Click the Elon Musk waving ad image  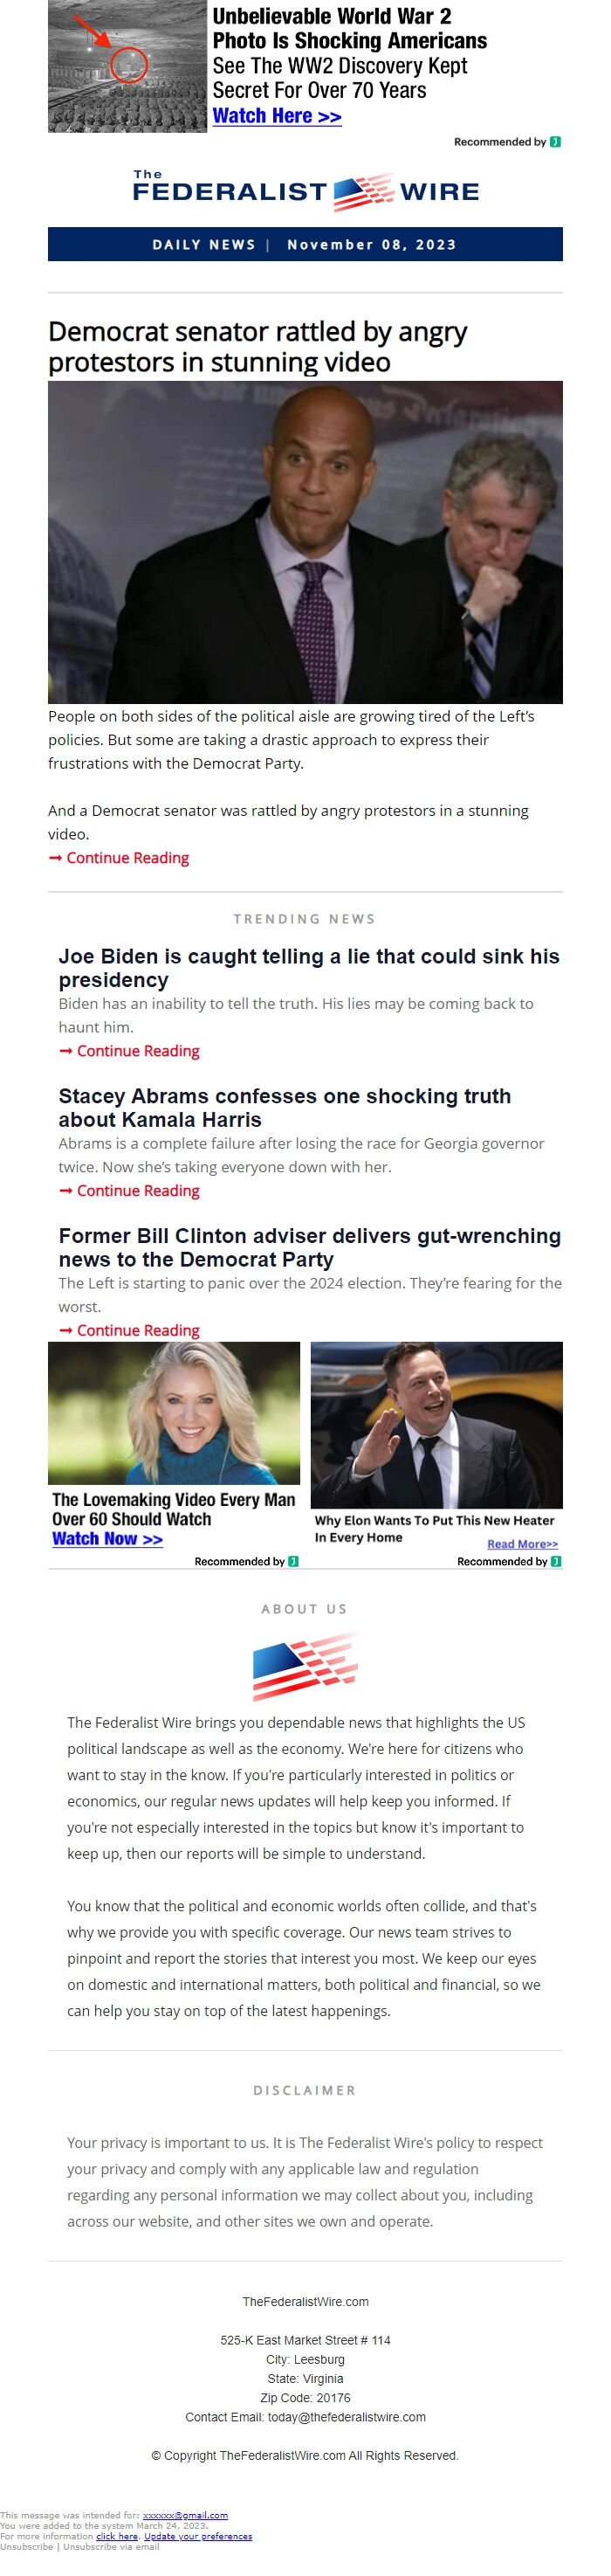pos(436,1423)
